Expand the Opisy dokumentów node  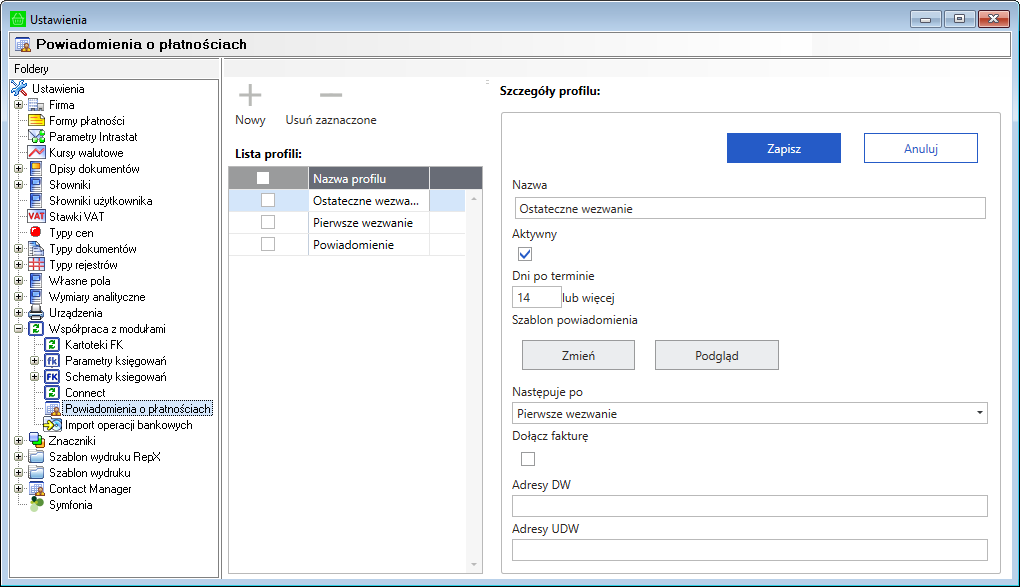coord(19,169)
